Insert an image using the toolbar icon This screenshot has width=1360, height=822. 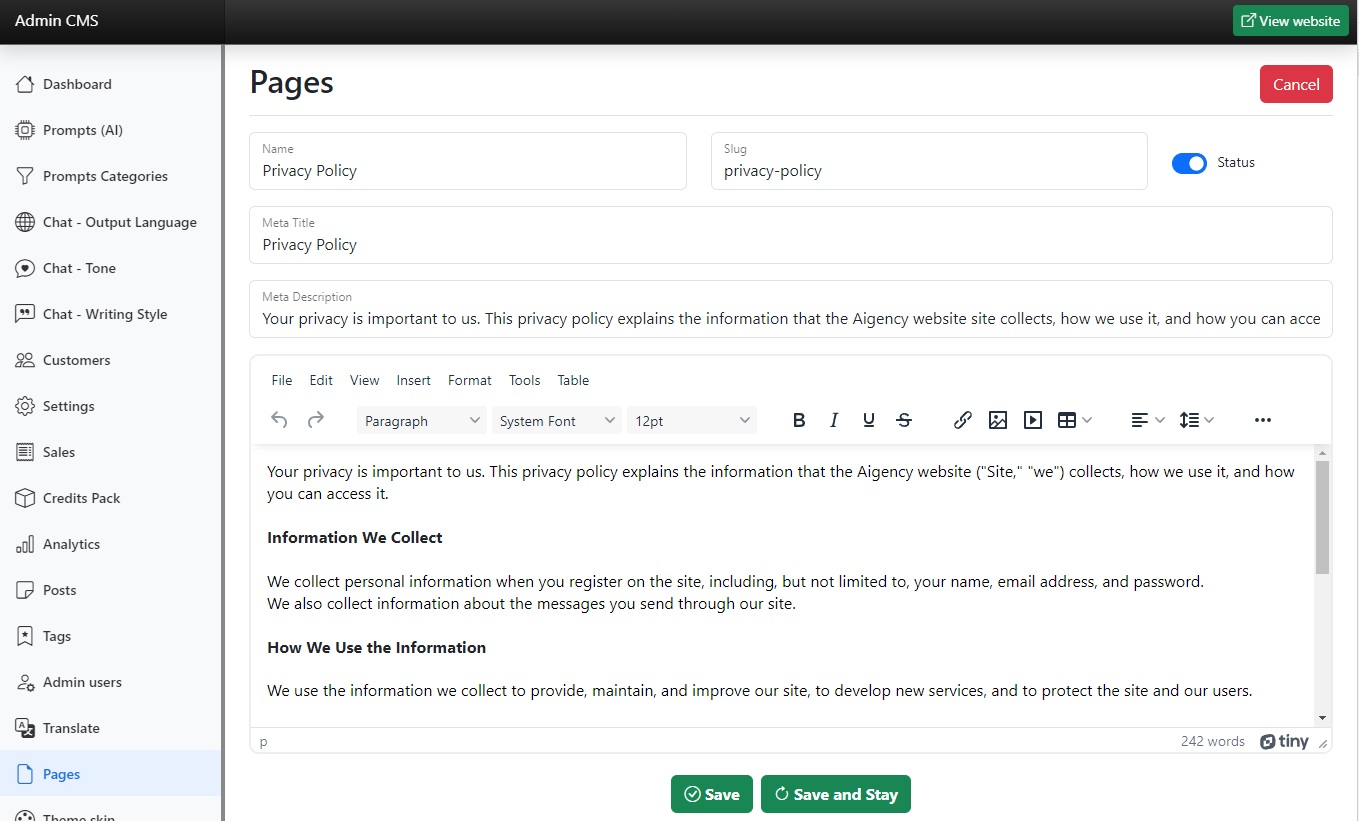(x=997, y=421)
